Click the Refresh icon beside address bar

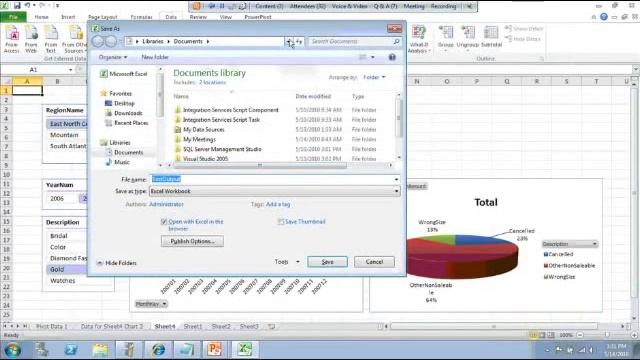[299, 42]
